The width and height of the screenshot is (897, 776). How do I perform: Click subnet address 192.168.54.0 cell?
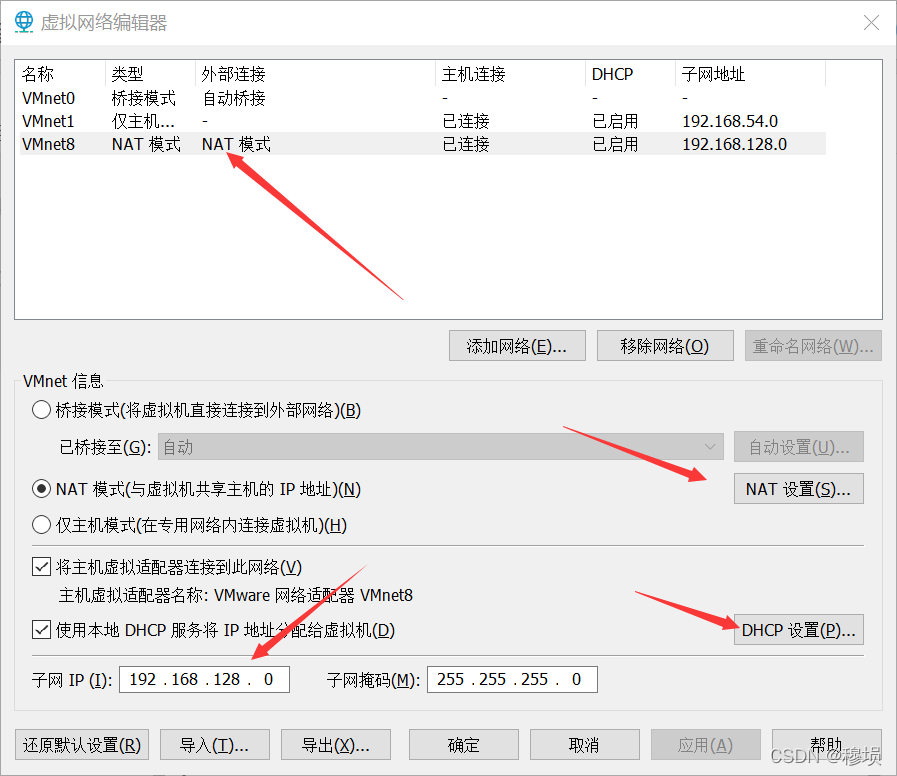(730, 121)
